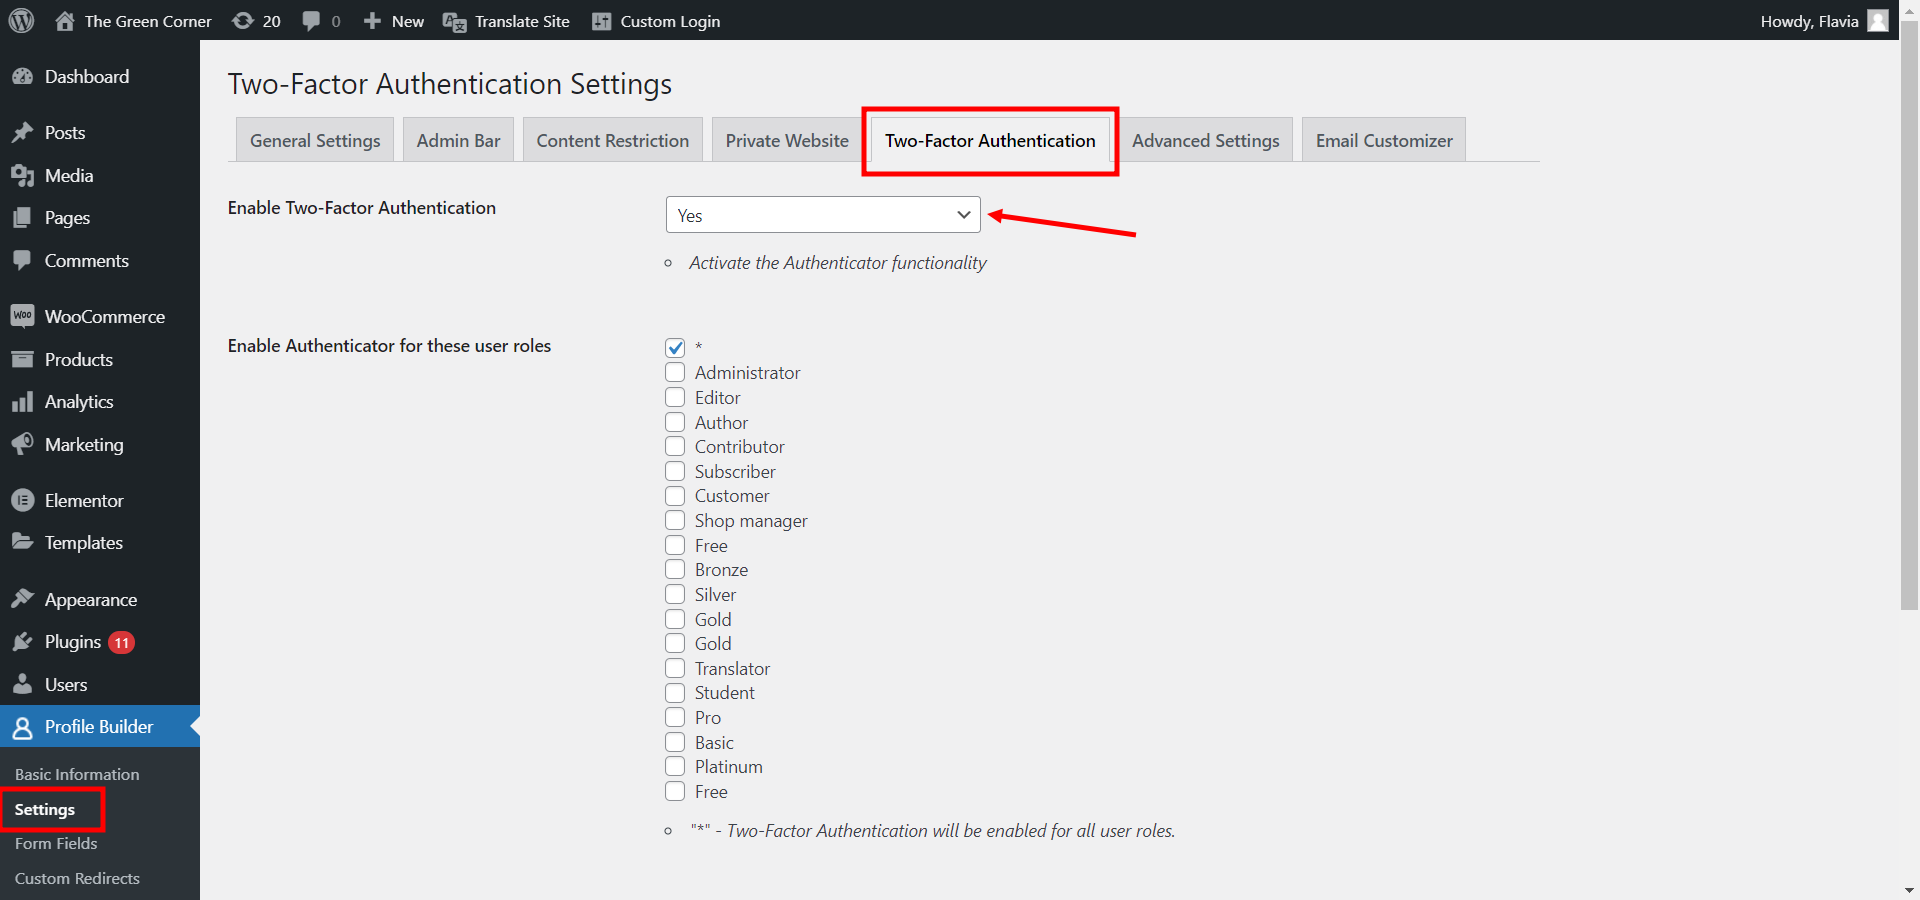
Task: Click the WordPress logo icon
Action: pos(21,21)
